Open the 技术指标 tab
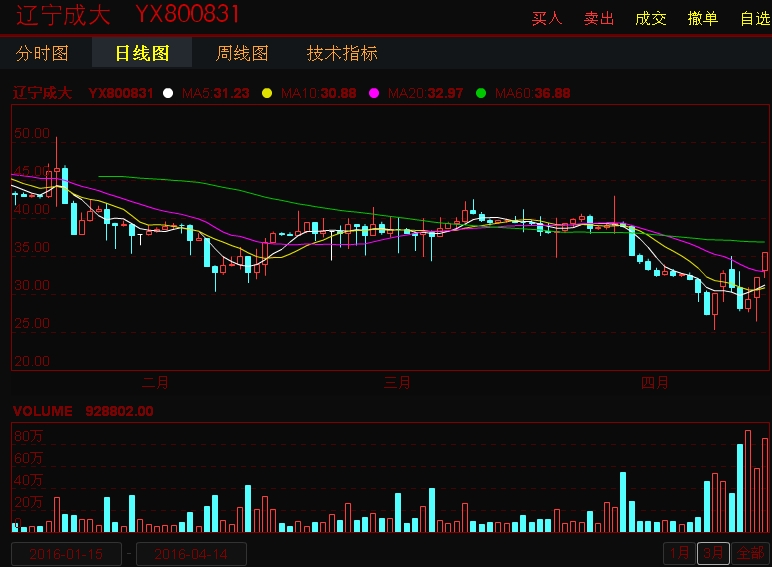Viewport: 772px width, 567px height. pos(342,53)
